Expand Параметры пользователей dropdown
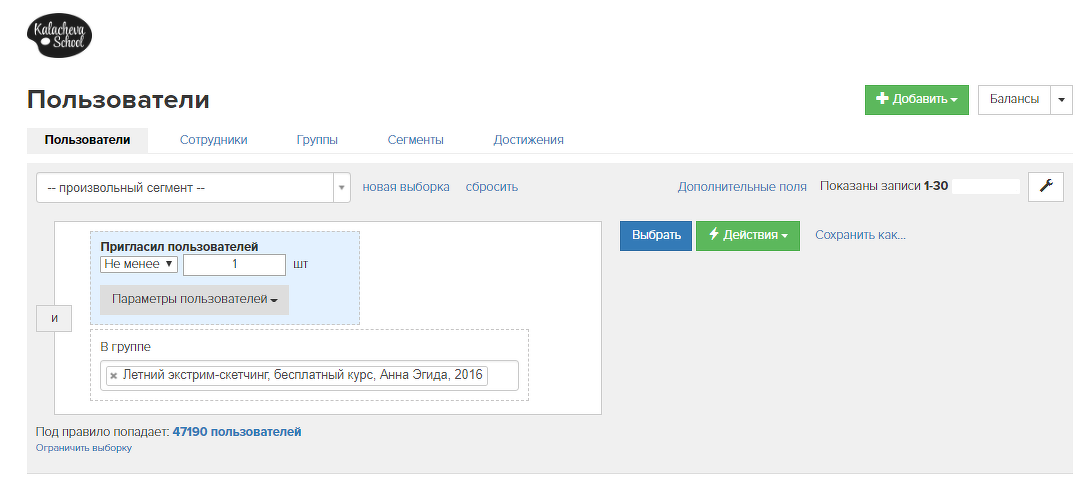 (194, 300)
